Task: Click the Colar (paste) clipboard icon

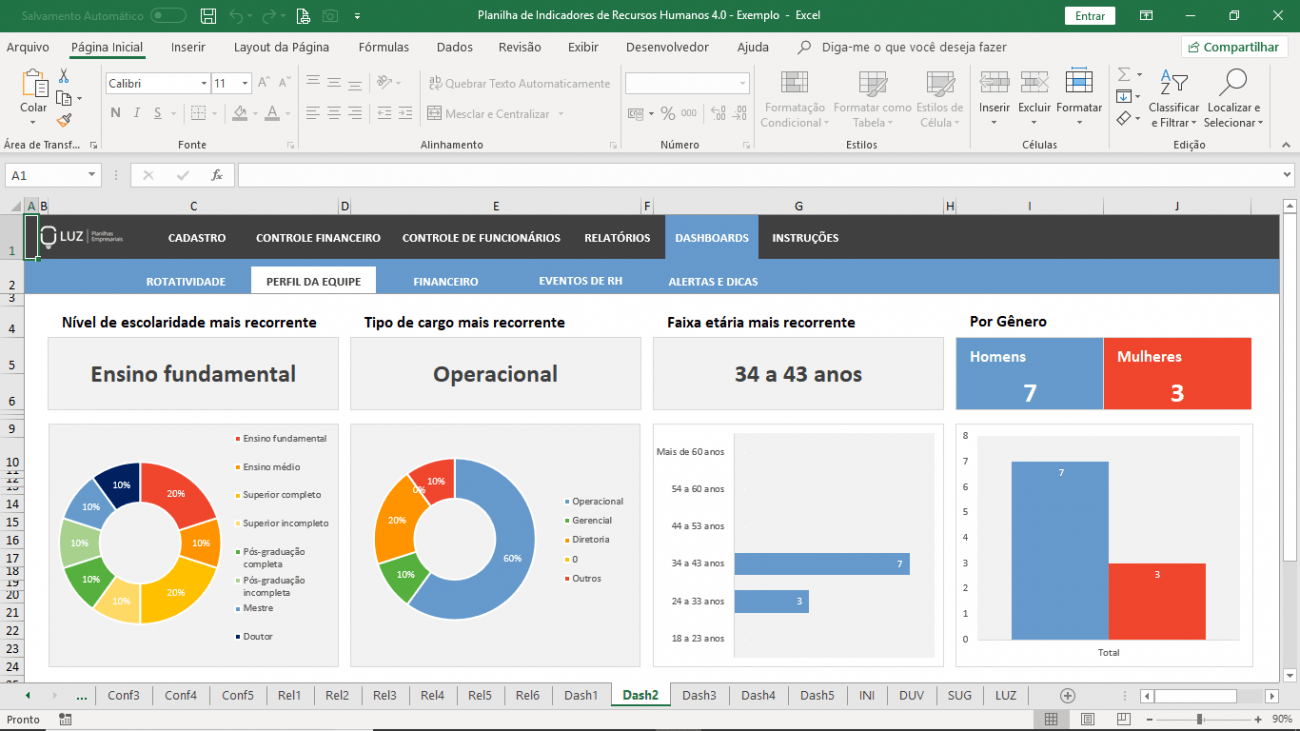Action: 34,84
